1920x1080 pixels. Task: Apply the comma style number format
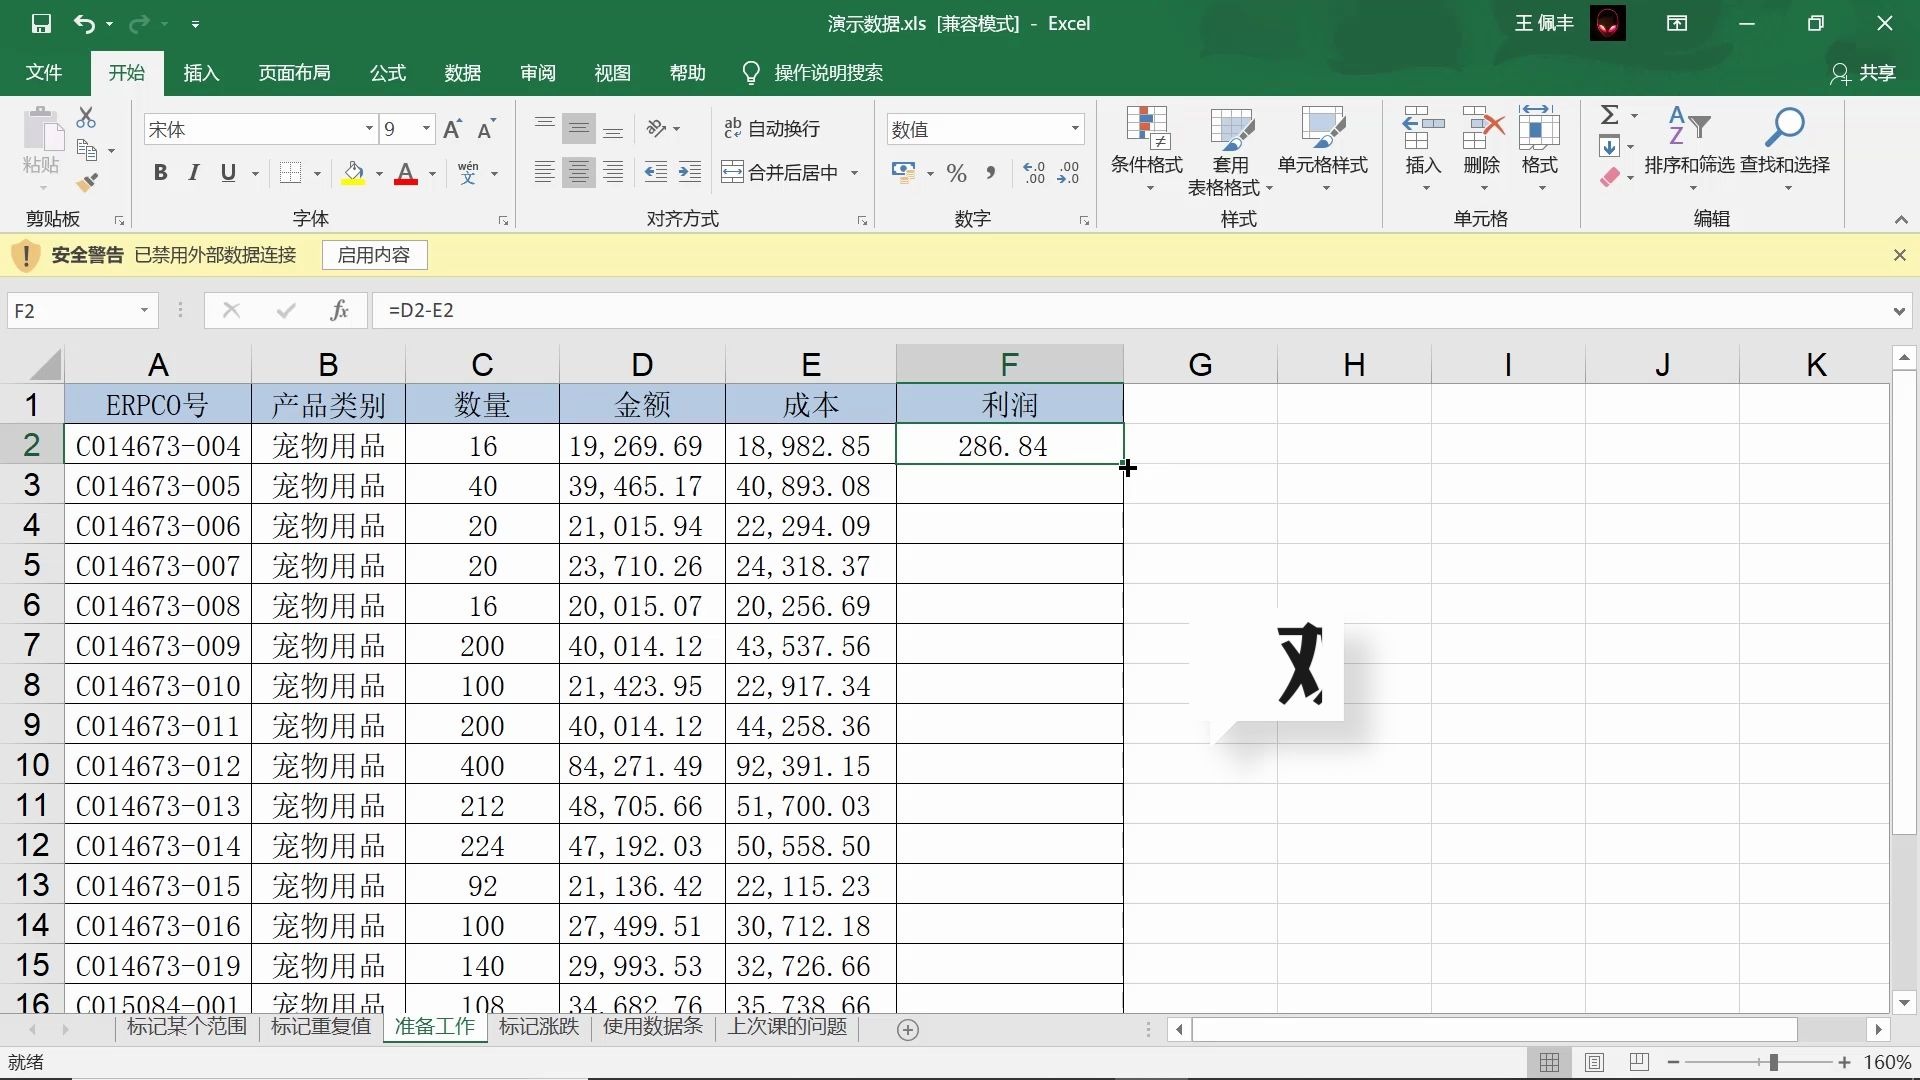991,173
